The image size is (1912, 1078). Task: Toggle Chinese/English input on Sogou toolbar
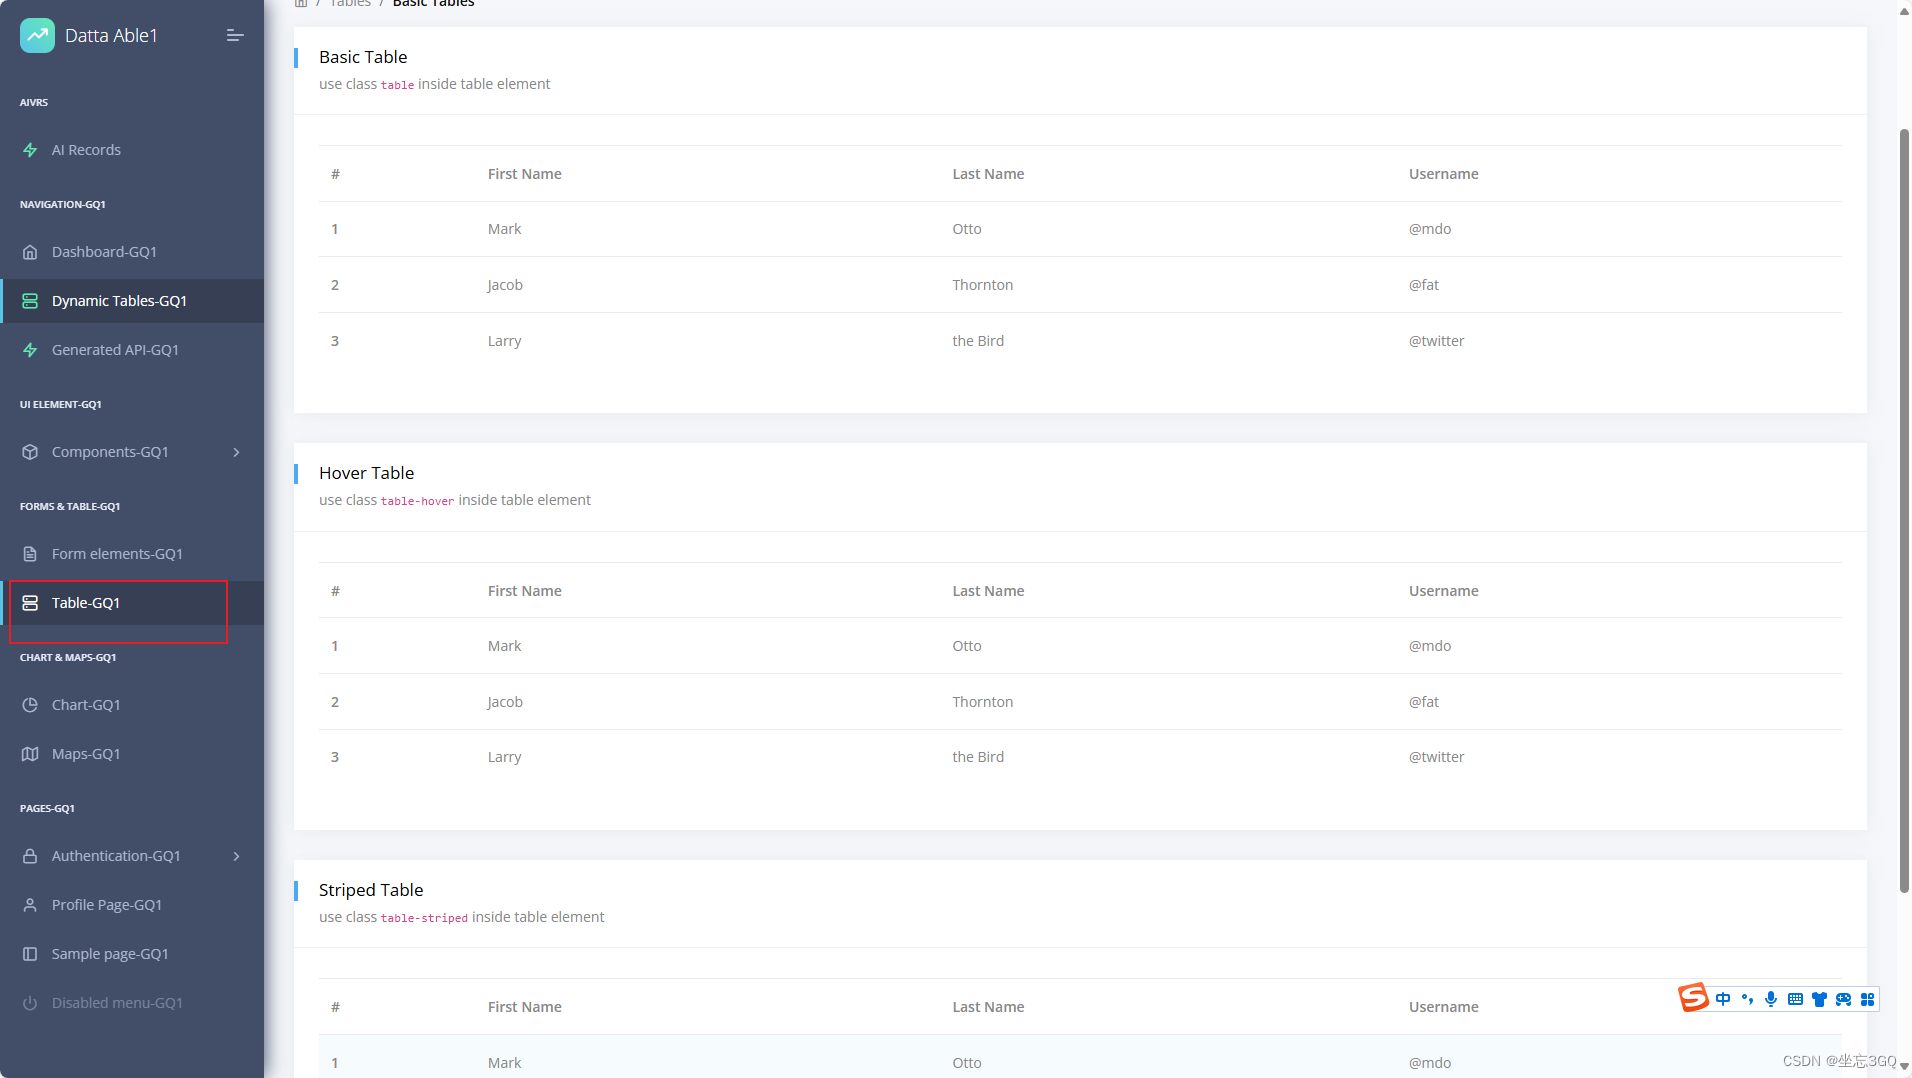pyautogui.click(x=1723, y=998)
